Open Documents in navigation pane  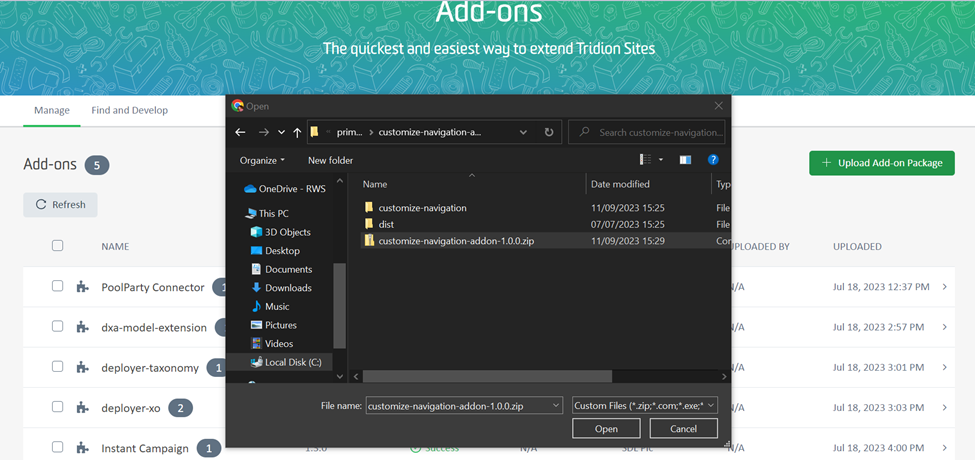(x=280, y=269)
